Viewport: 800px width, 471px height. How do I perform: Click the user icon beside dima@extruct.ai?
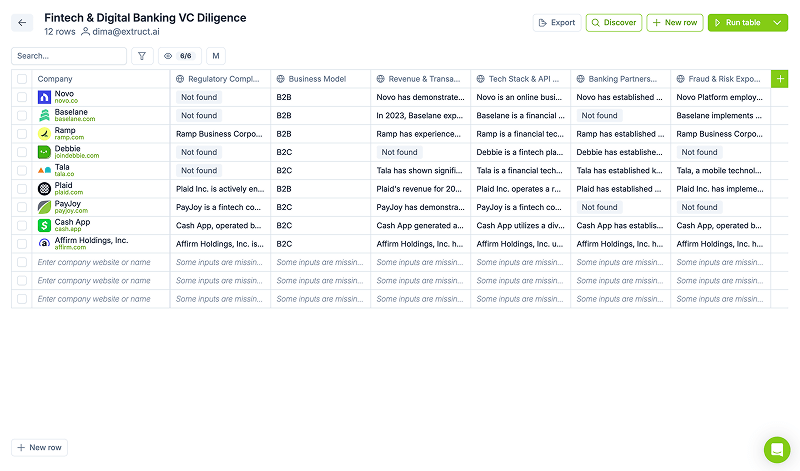pos(86,32)
